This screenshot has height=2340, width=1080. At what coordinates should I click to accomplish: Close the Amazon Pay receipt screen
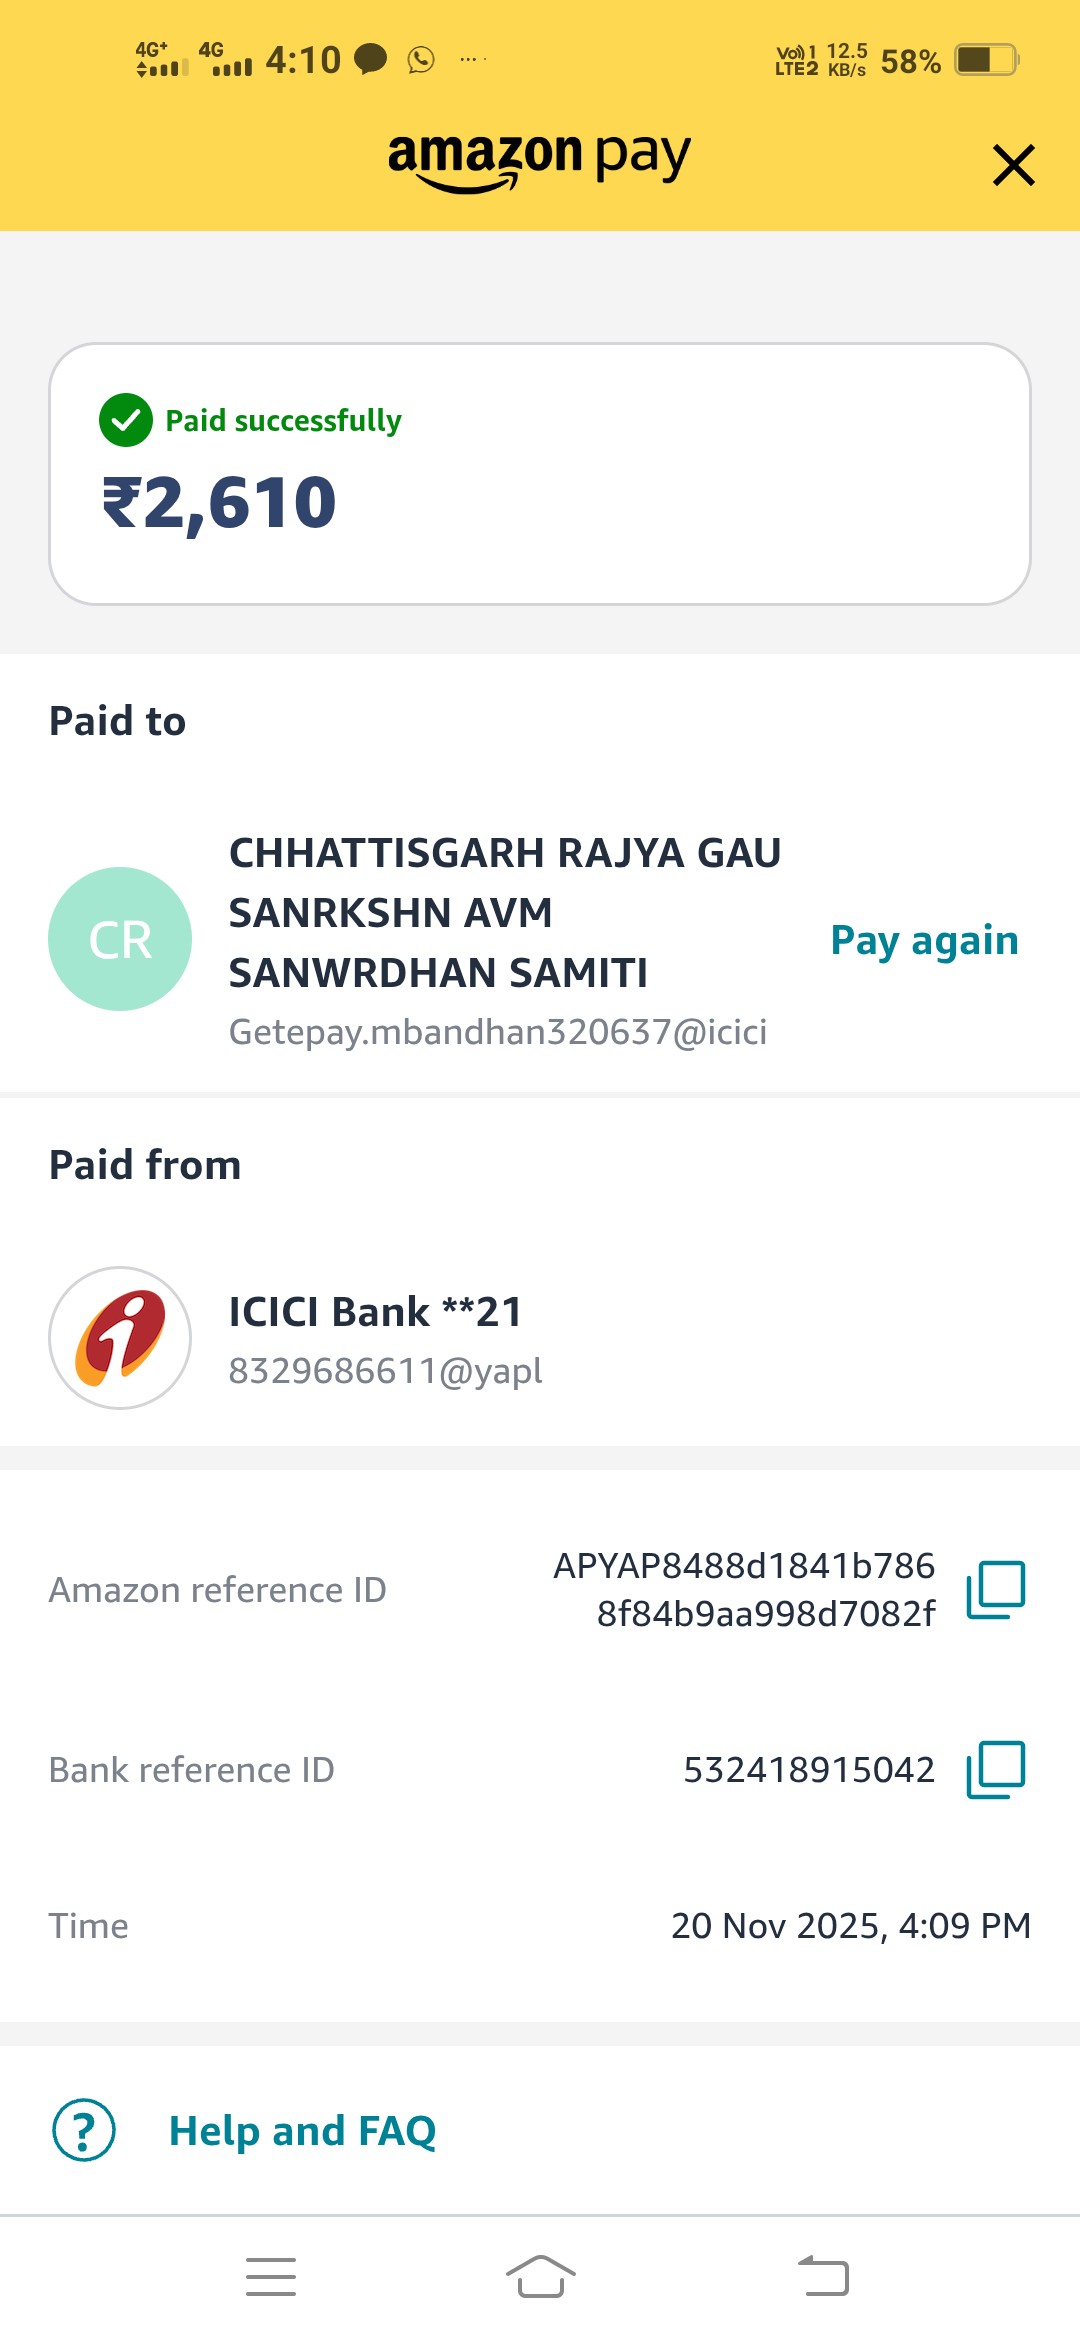(1013, 165)
